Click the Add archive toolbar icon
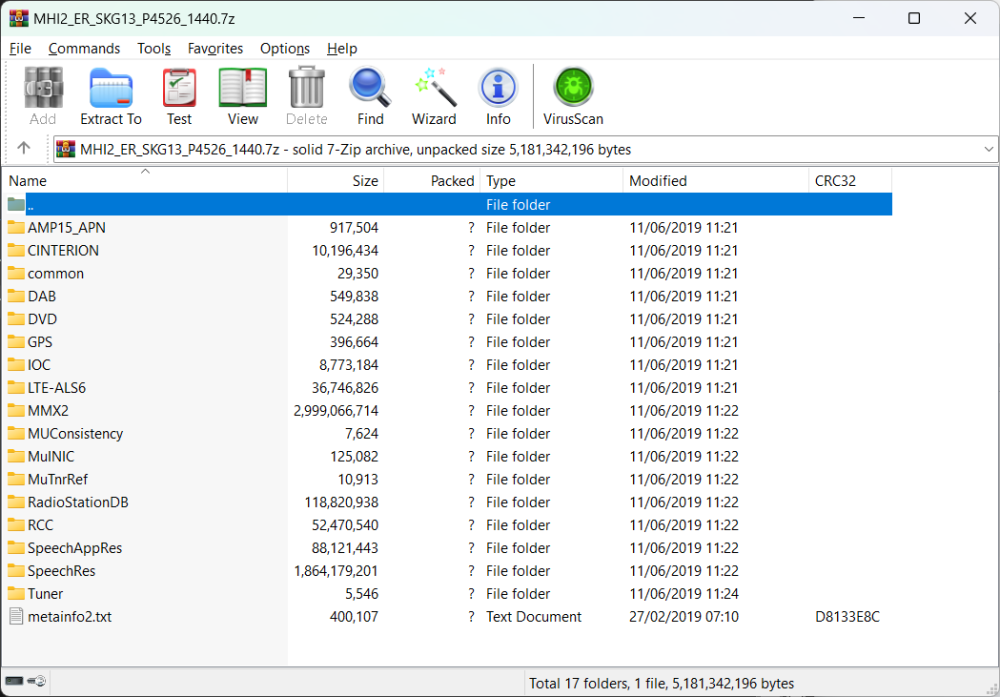 click(x=43, y=88)
